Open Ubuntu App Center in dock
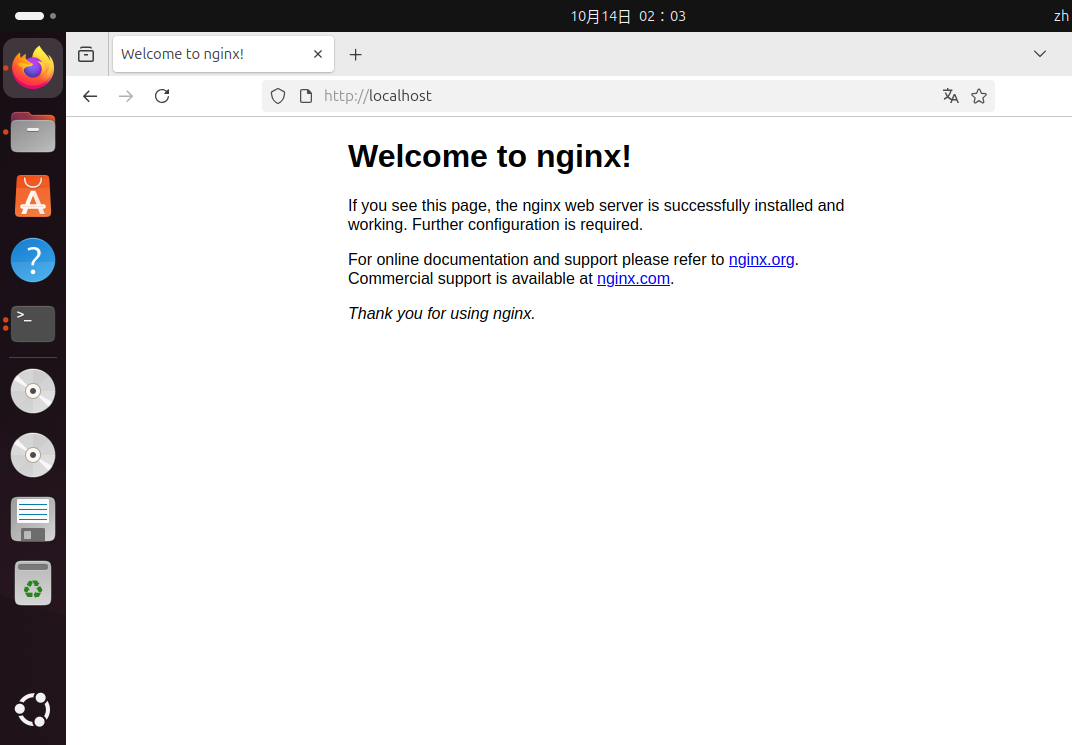 pyautogui.click(x=33, y=196)
